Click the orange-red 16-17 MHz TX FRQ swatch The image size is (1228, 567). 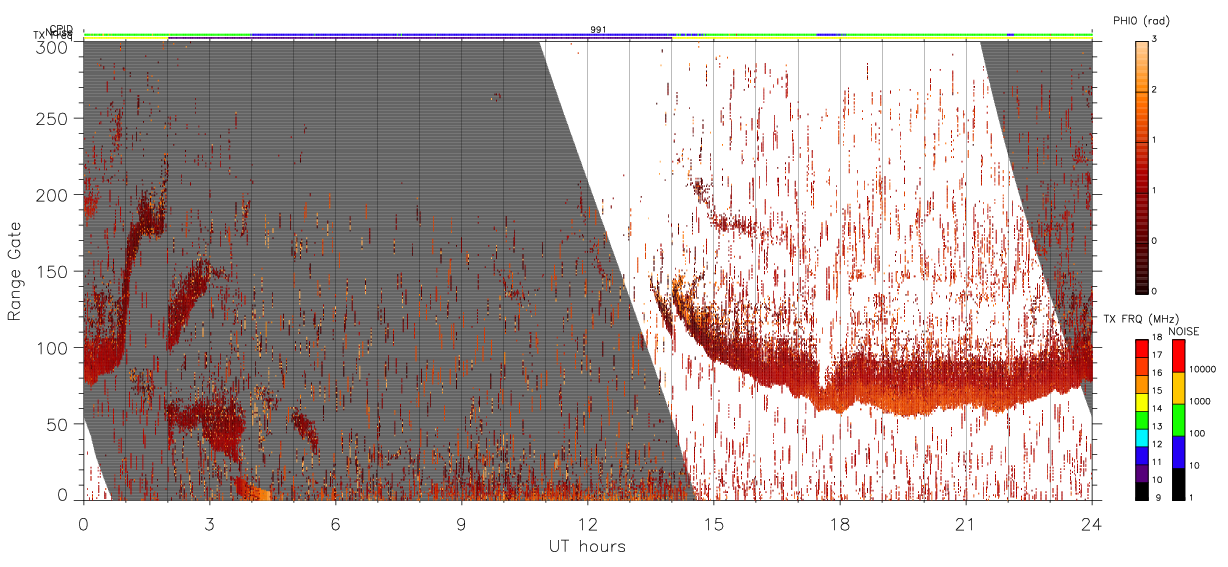pyautogui.click(x=1142, y=367)
